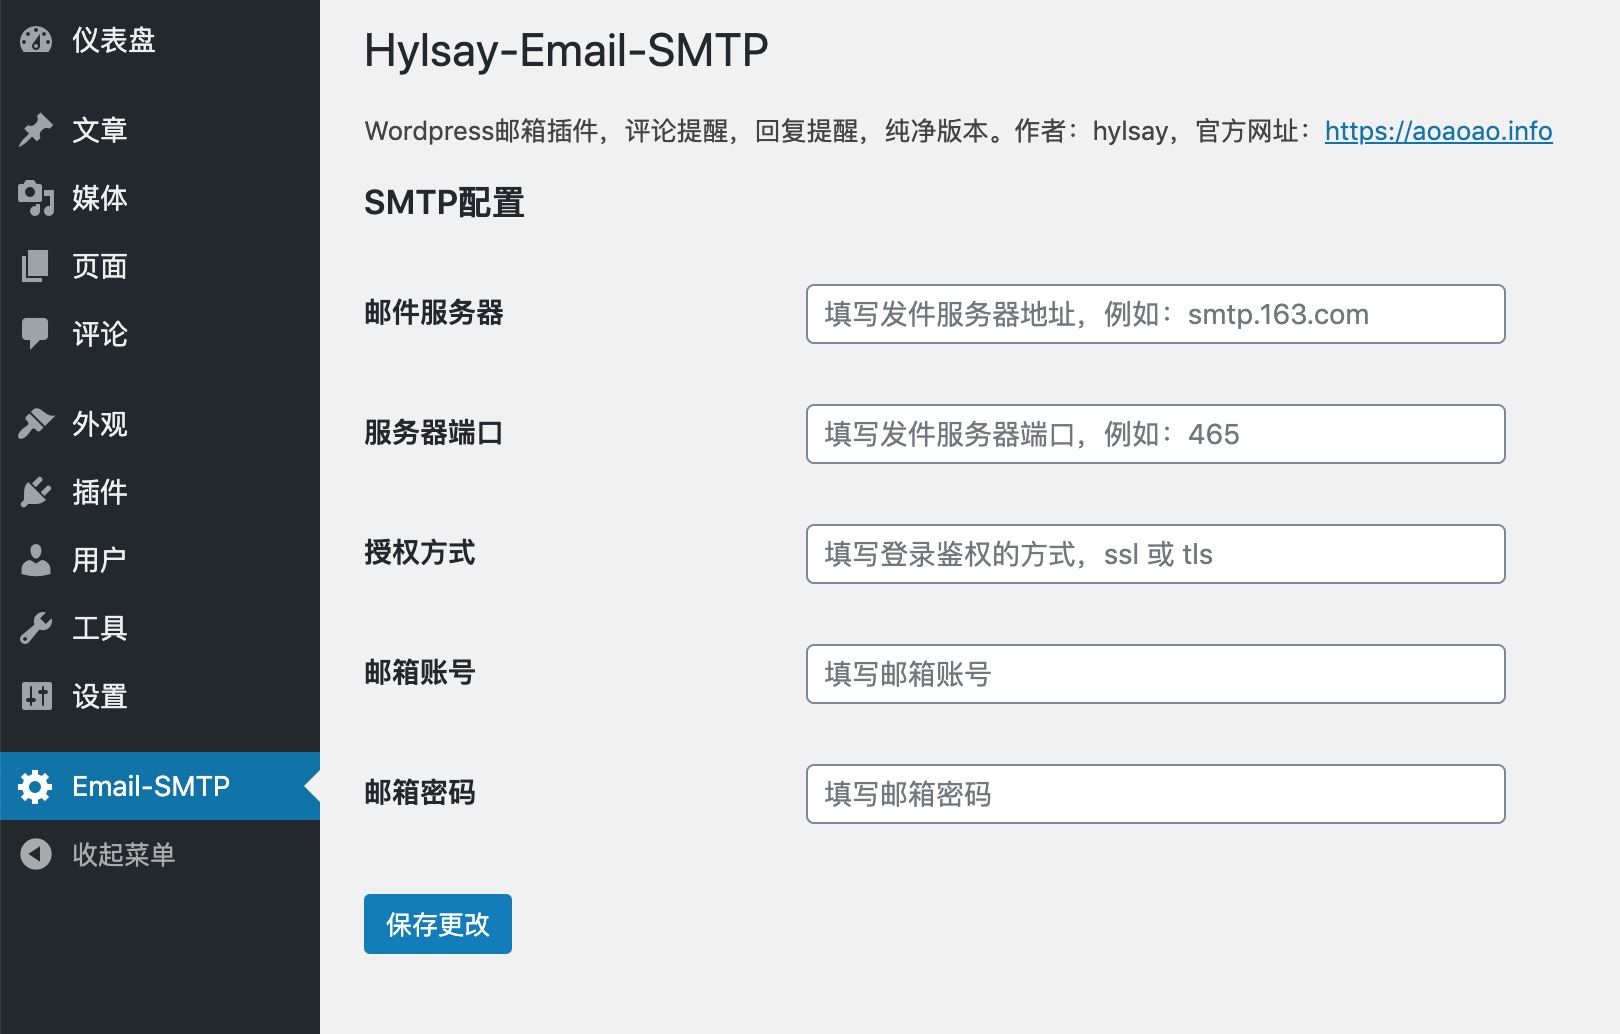The height and width of the screenshot is (1034, 1620).
Task: Open the 文章 menu item
Action: [x=99, y=130]
